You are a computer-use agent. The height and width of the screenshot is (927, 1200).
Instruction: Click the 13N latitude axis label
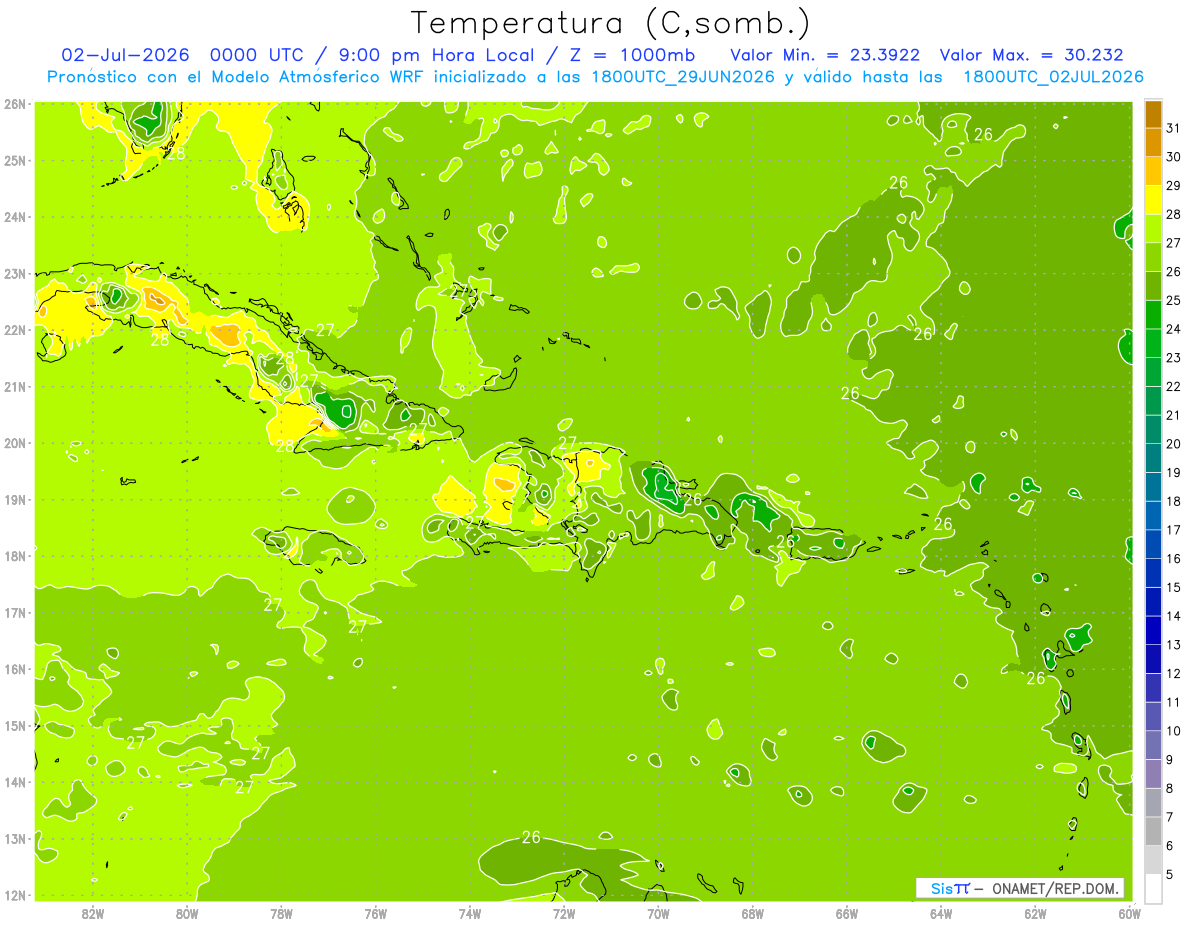click(14, 839)
